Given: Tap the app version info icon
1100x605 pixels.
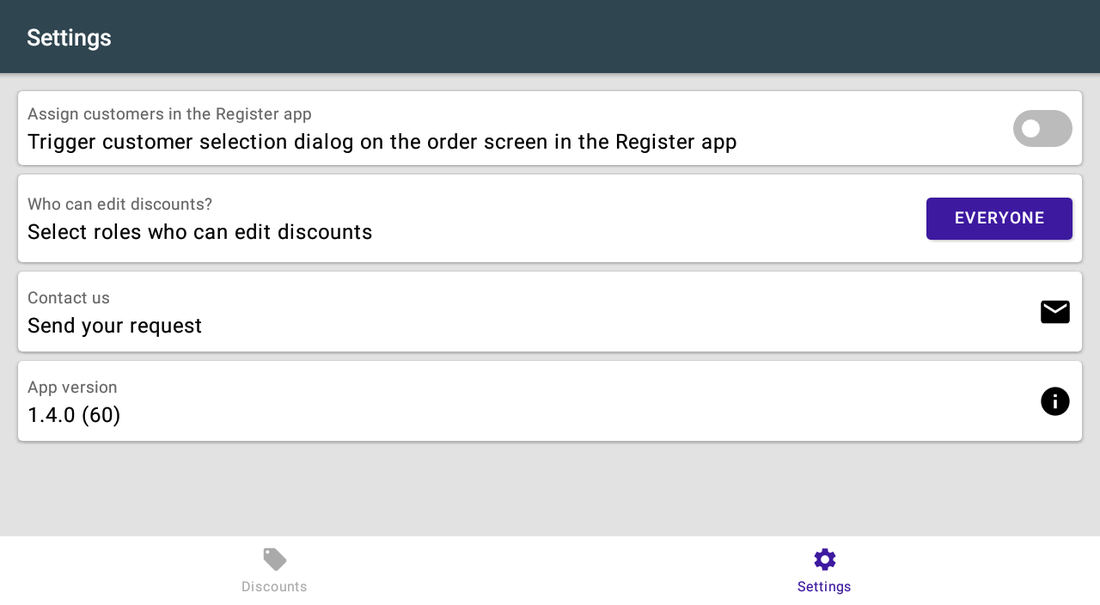Looking at the screenshot, I should [1054, 401].
